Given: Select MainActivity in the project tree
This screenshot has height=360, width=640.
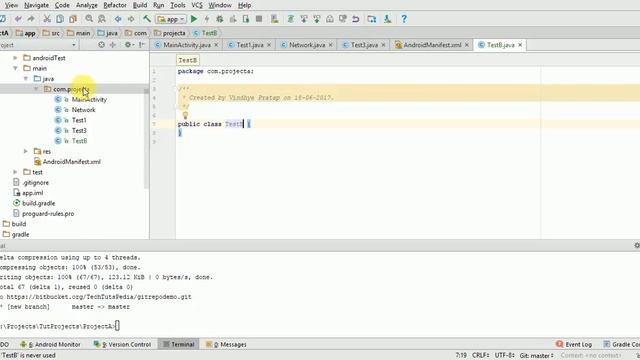Looking at the screenshot, I should click(x=89, y=100).
